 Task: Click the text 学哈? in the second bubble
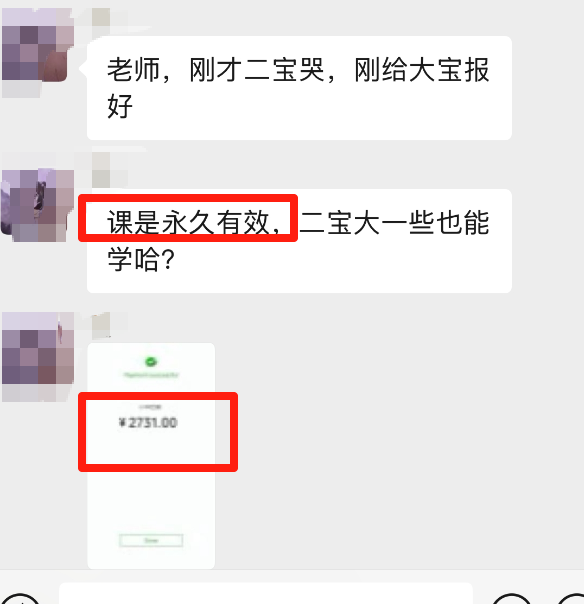[141, 259]
